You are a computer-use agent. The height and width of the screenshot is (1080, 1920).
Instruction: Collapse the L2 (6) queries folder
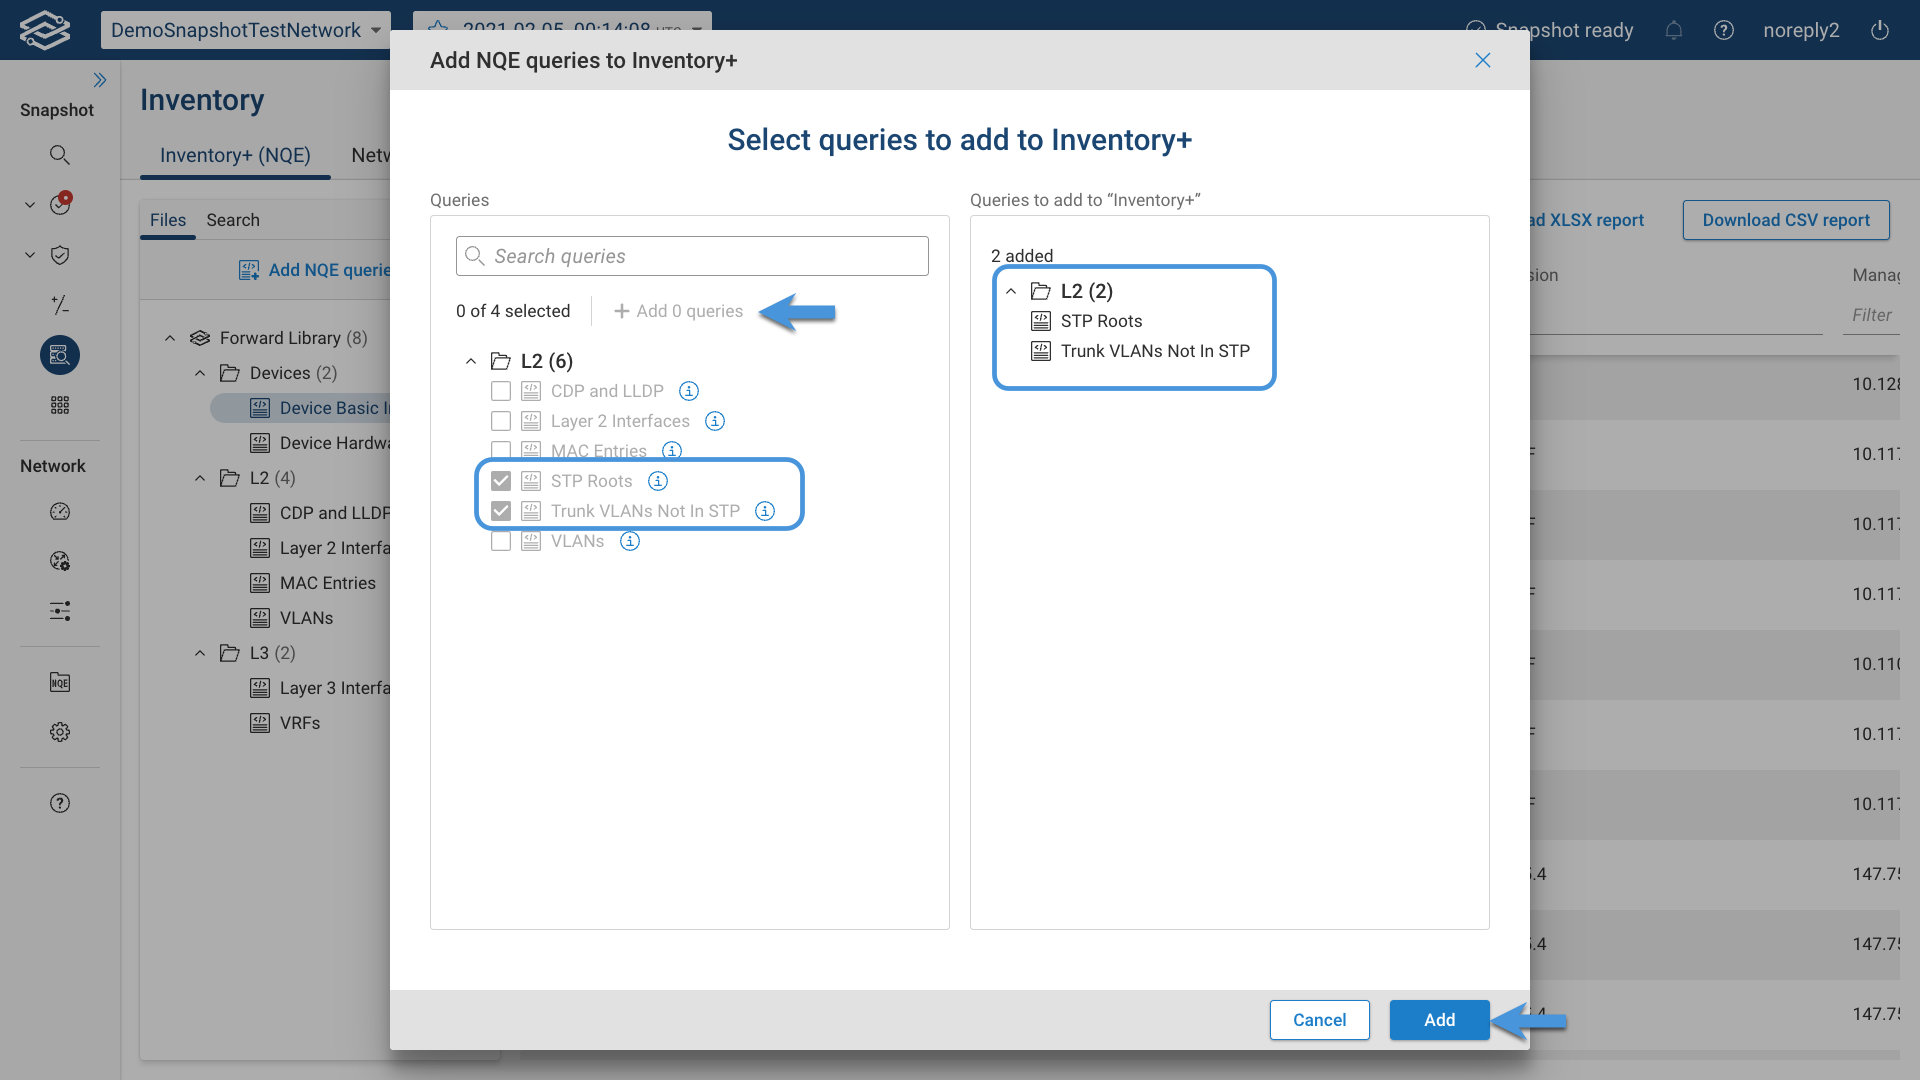471,361
